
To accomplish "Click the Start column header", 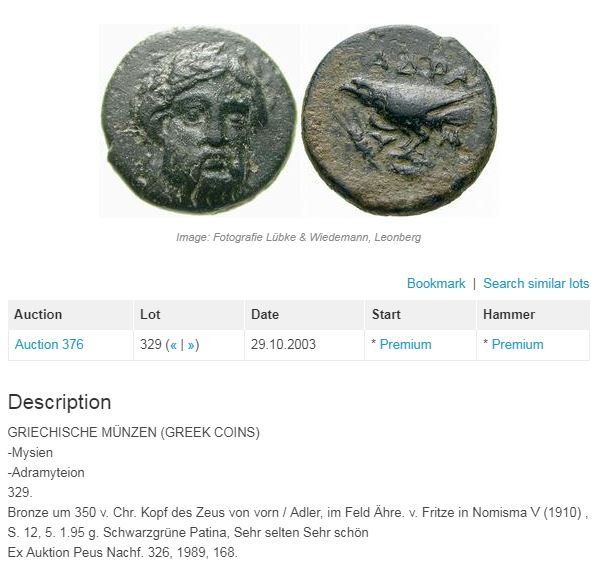I will pyautogui.click(x=386, y=315).
